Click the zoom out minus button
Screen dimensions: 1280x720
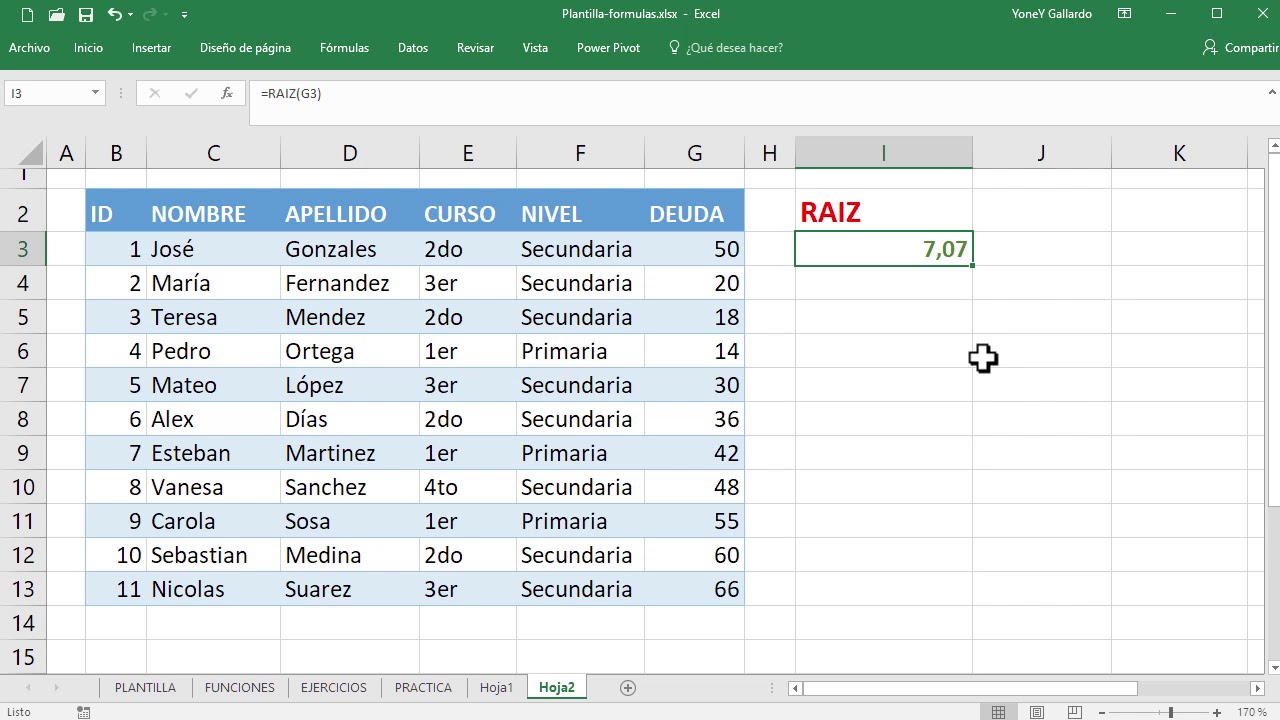(1103, 712)
